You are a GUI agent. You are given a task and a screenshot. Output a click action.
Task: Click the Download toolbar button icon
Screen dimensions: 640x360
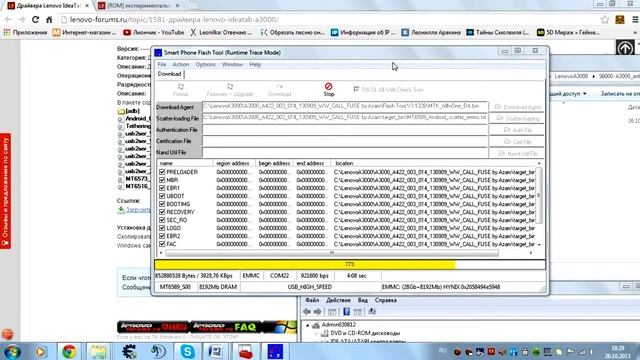coord(280,87)
